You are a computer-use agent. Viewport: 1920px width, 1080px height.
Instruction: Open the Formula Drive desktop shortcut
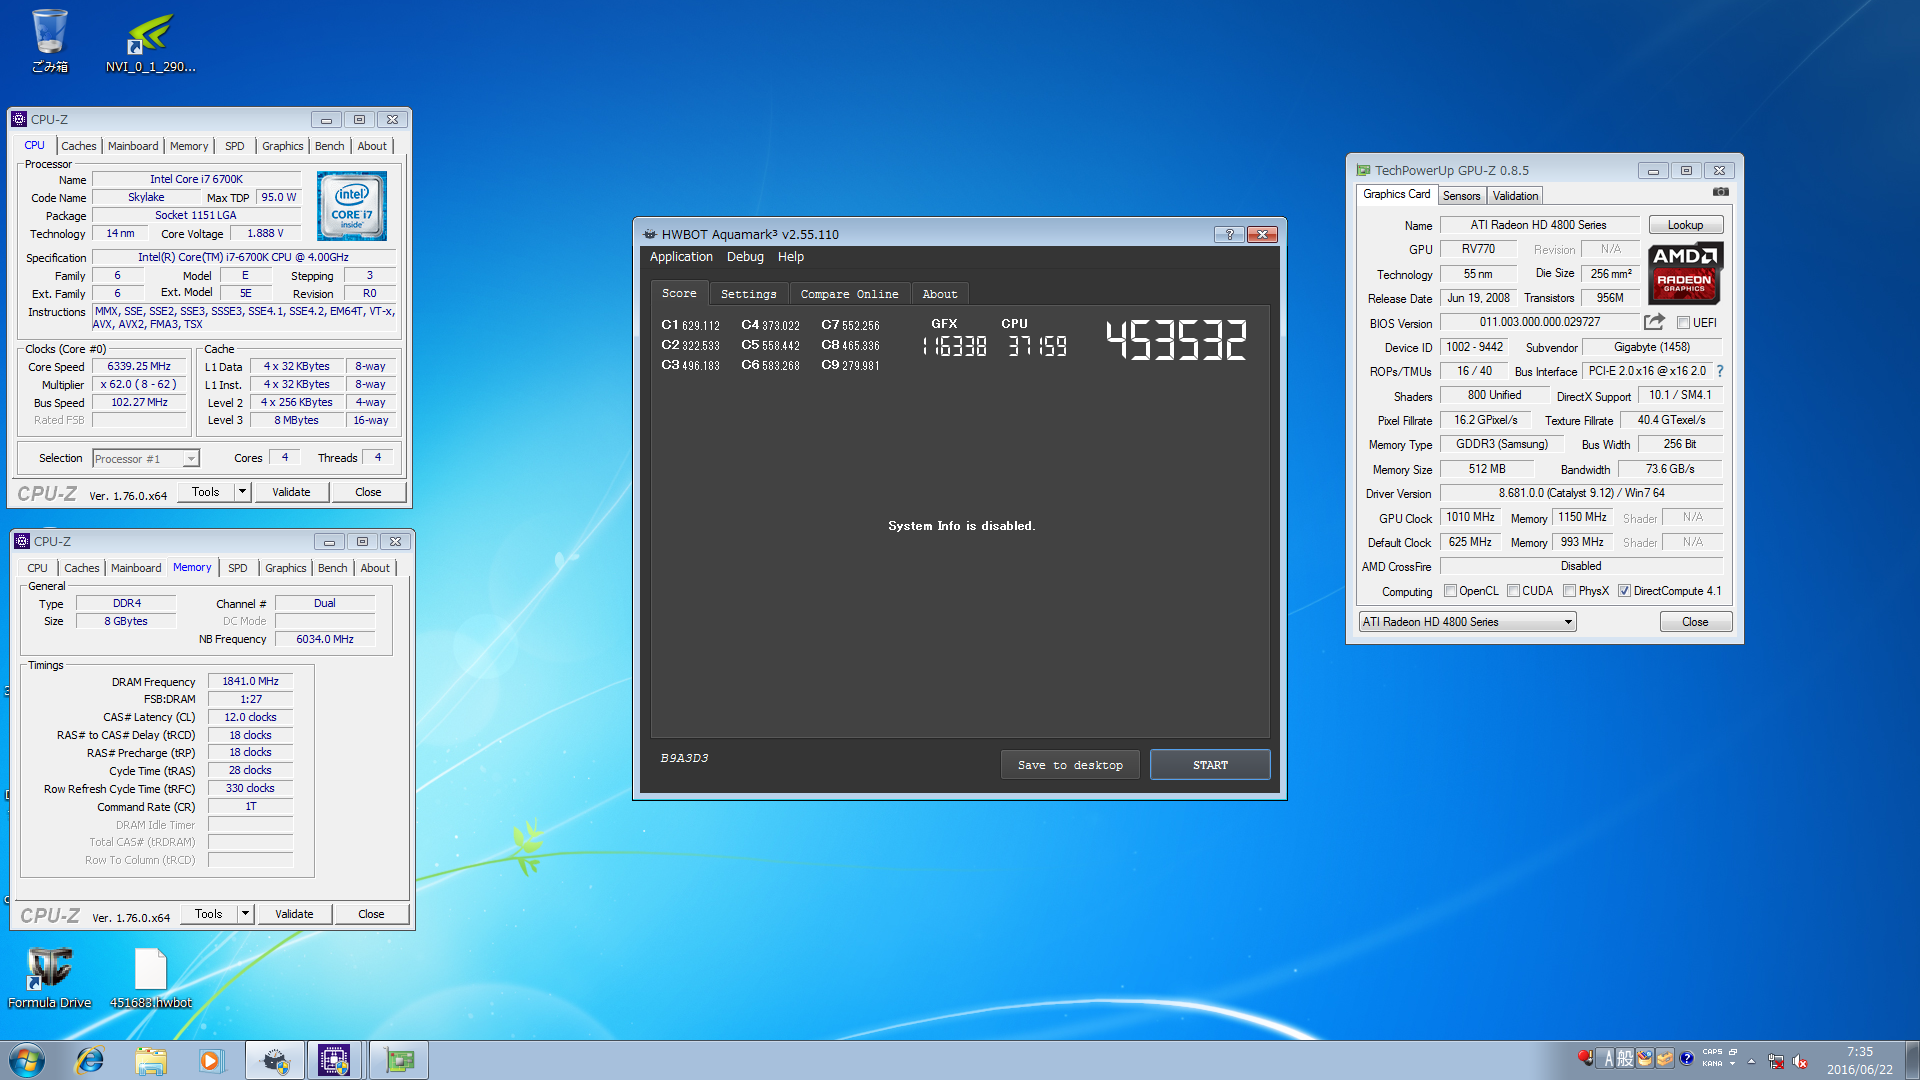tap(49, 978)
